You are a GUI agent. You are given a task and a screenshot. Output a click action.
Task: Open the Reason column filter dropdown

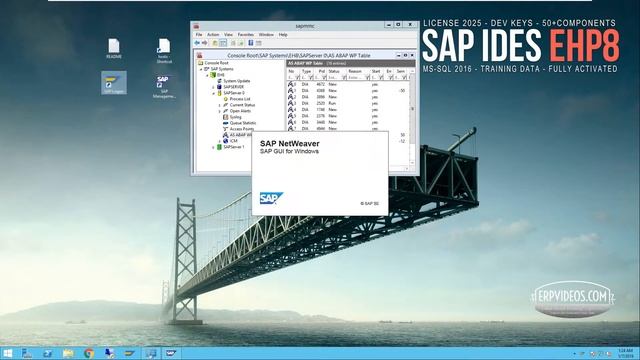367,78
